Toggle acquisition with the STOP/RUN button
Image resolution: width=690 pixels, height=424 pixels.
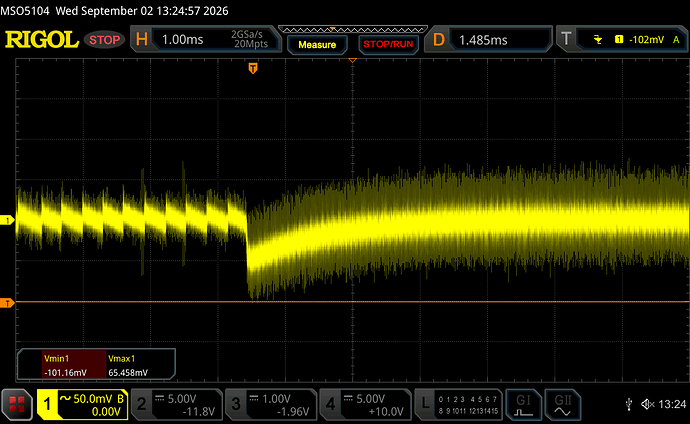pos(388,45)
